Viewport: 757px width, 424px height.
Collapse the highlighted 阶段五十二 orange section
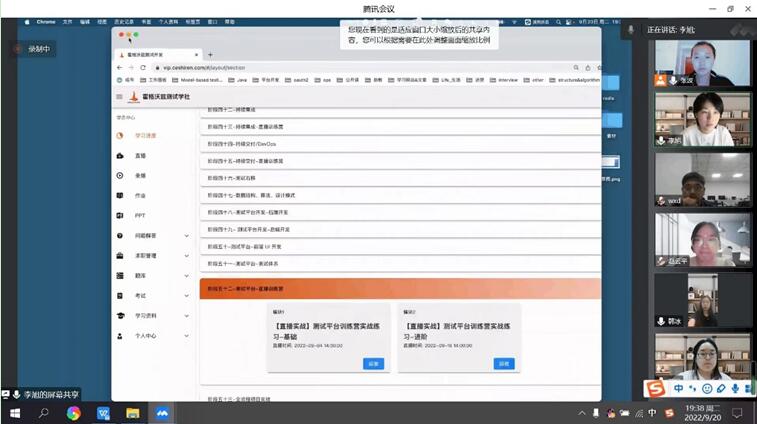(400, 289)
